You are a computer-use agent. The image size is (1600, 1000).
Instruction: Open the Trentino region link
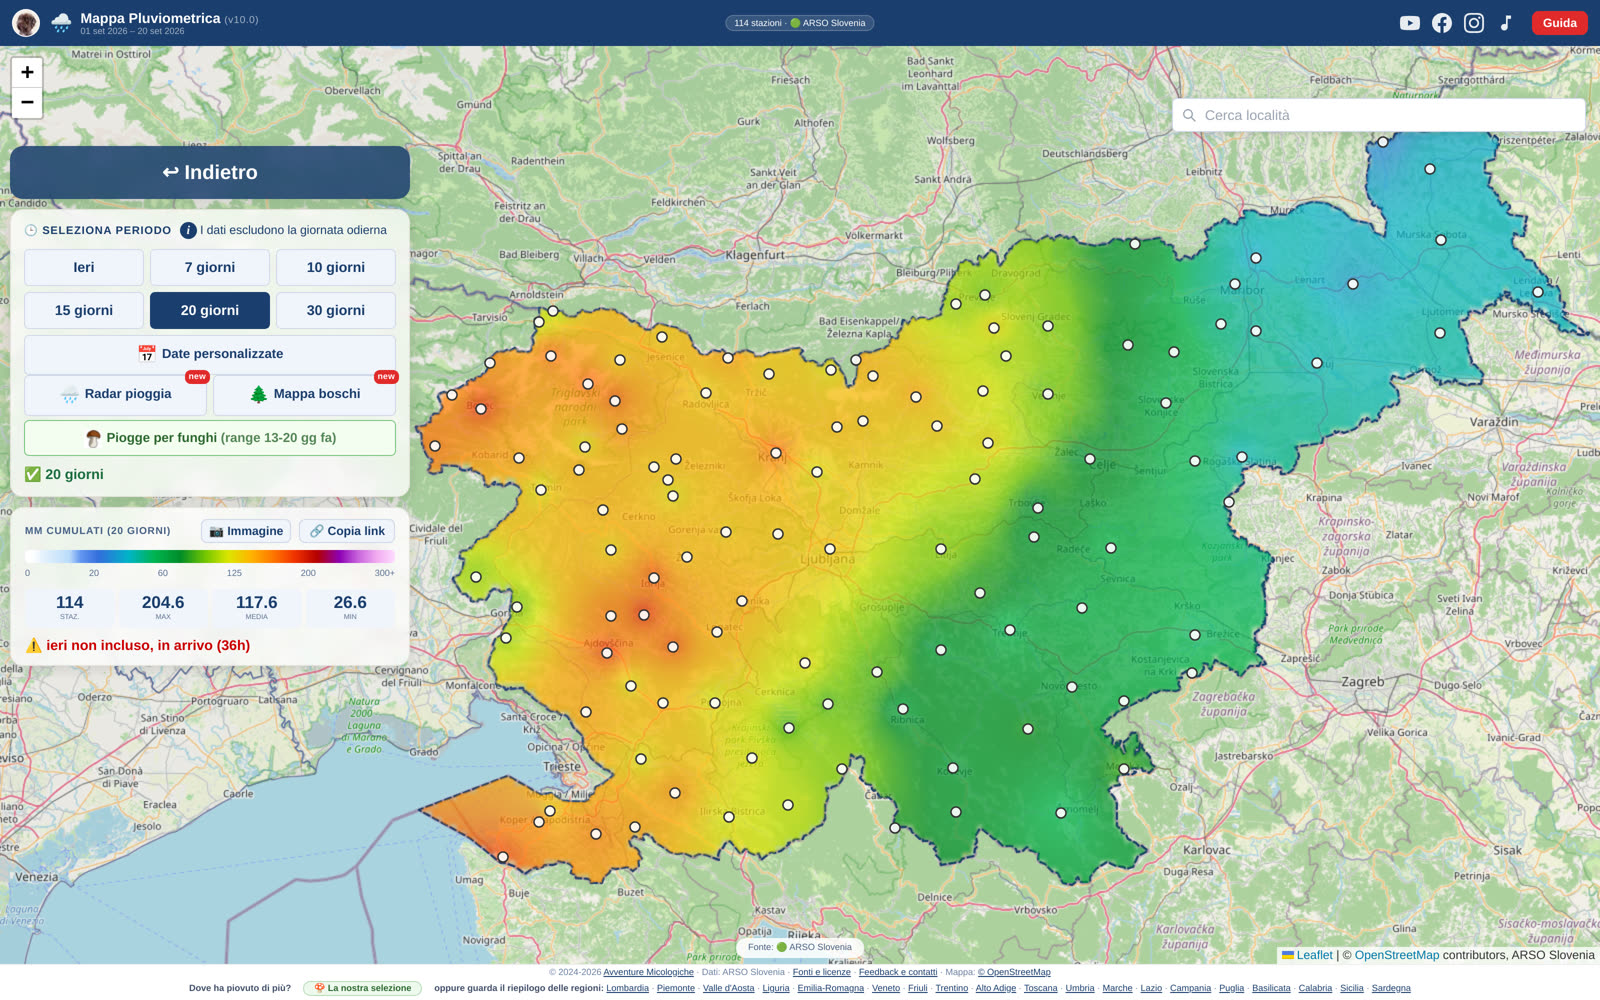[951, 988]
